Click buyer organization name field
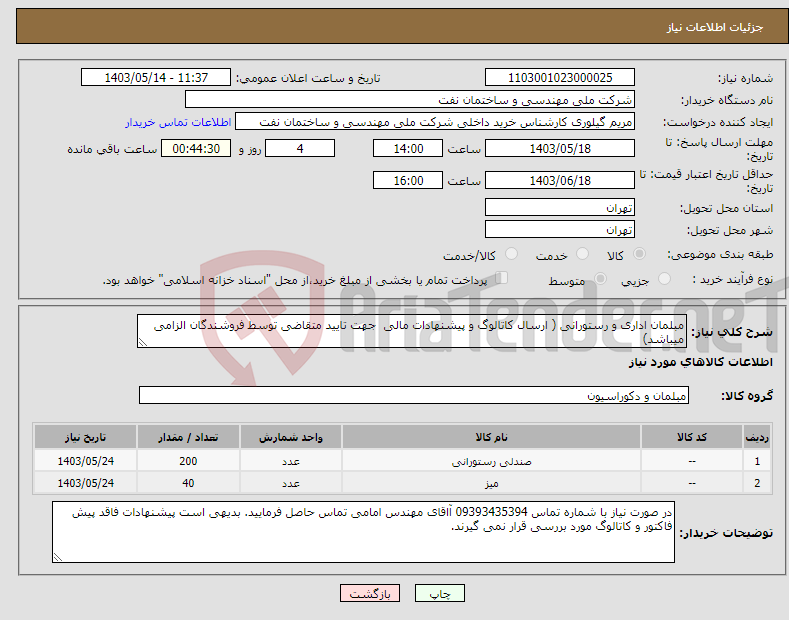The width and height of the screenshot is (789, 620). click(x=410, y=100)
